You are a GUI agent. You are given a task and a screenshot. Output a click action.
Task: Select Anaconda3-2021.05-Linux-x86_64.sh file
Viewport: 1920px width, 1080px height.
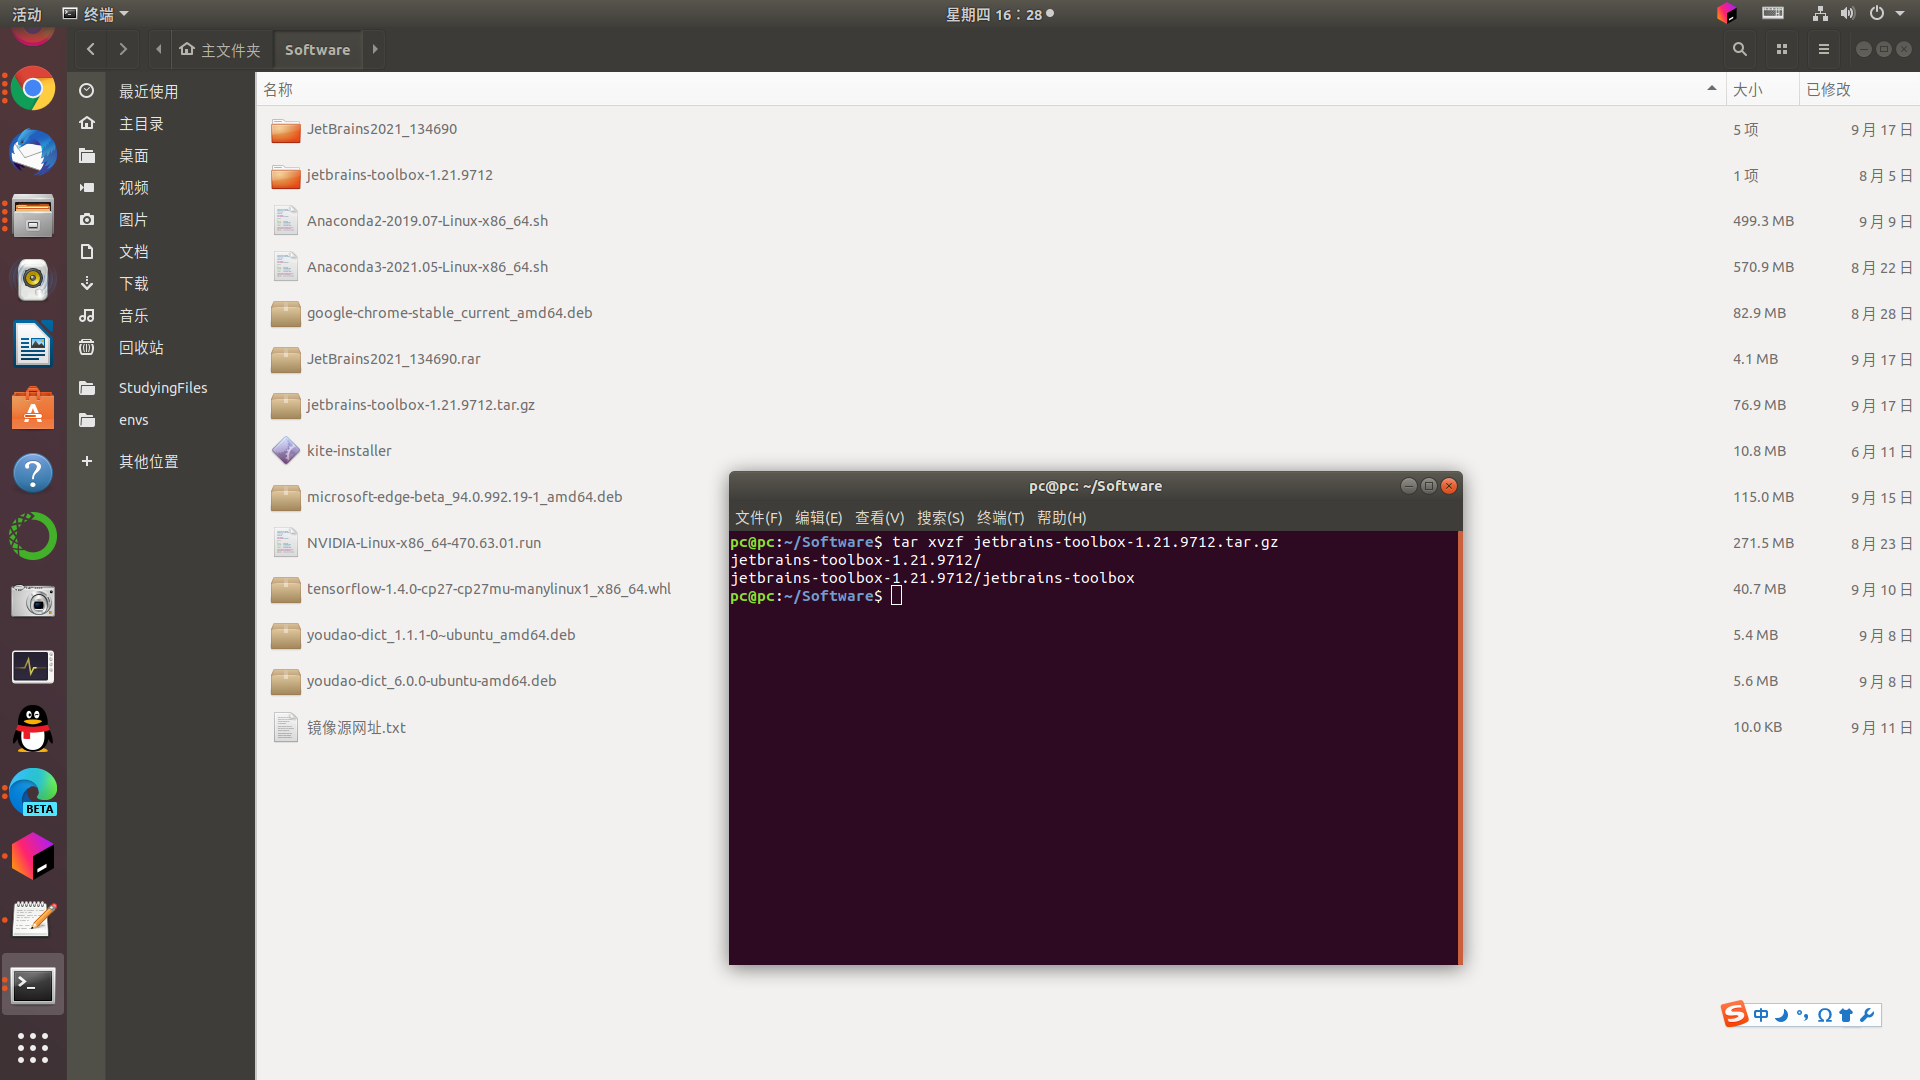point(1088,267)
